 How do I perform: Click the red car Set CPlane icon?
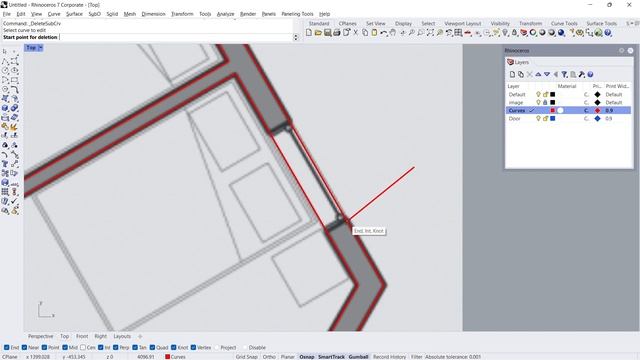pos(468,33)
